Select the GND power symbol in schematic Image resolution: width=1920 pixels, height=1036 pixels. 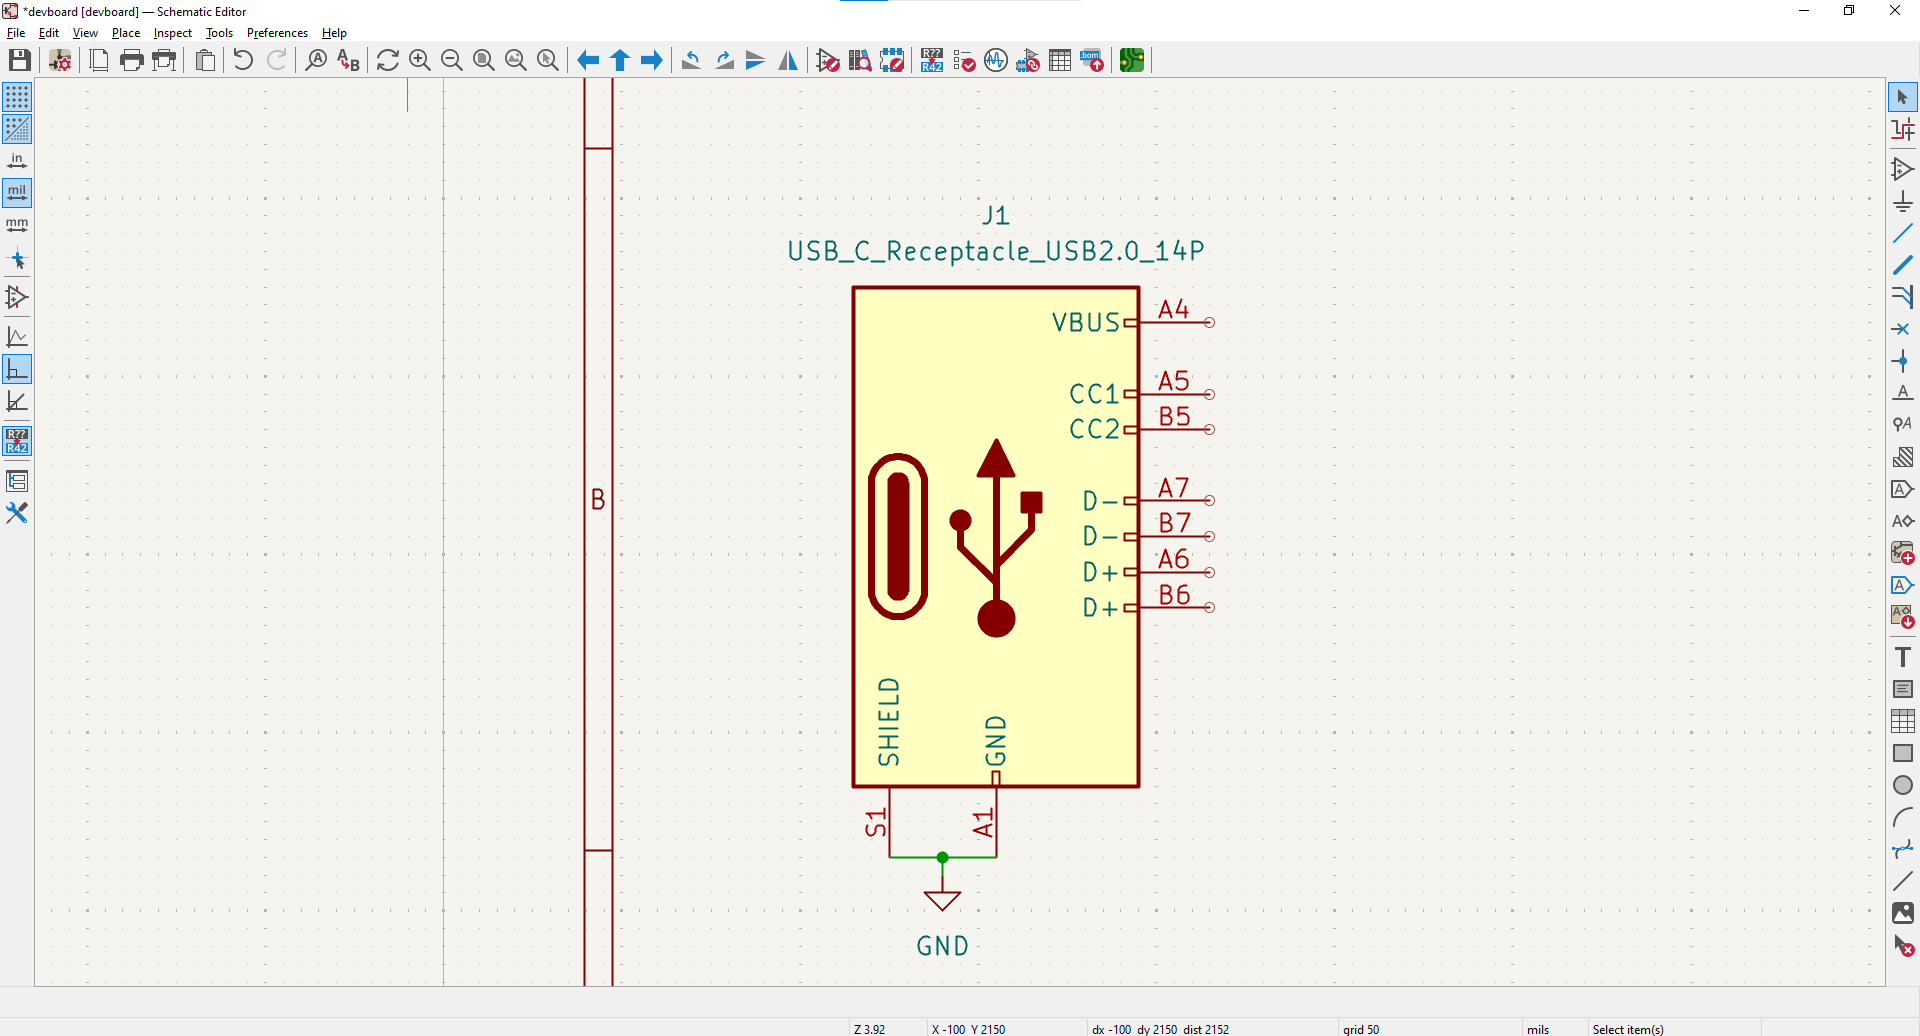pos(942,900)
